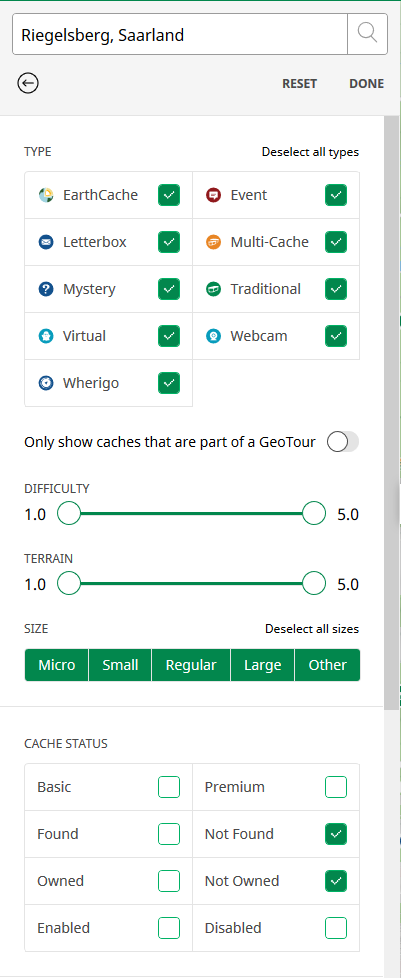This screenshot has height=978, width=401.
Task: Enable the GeoTour only toggle
Action: click(x=343, y=442)
